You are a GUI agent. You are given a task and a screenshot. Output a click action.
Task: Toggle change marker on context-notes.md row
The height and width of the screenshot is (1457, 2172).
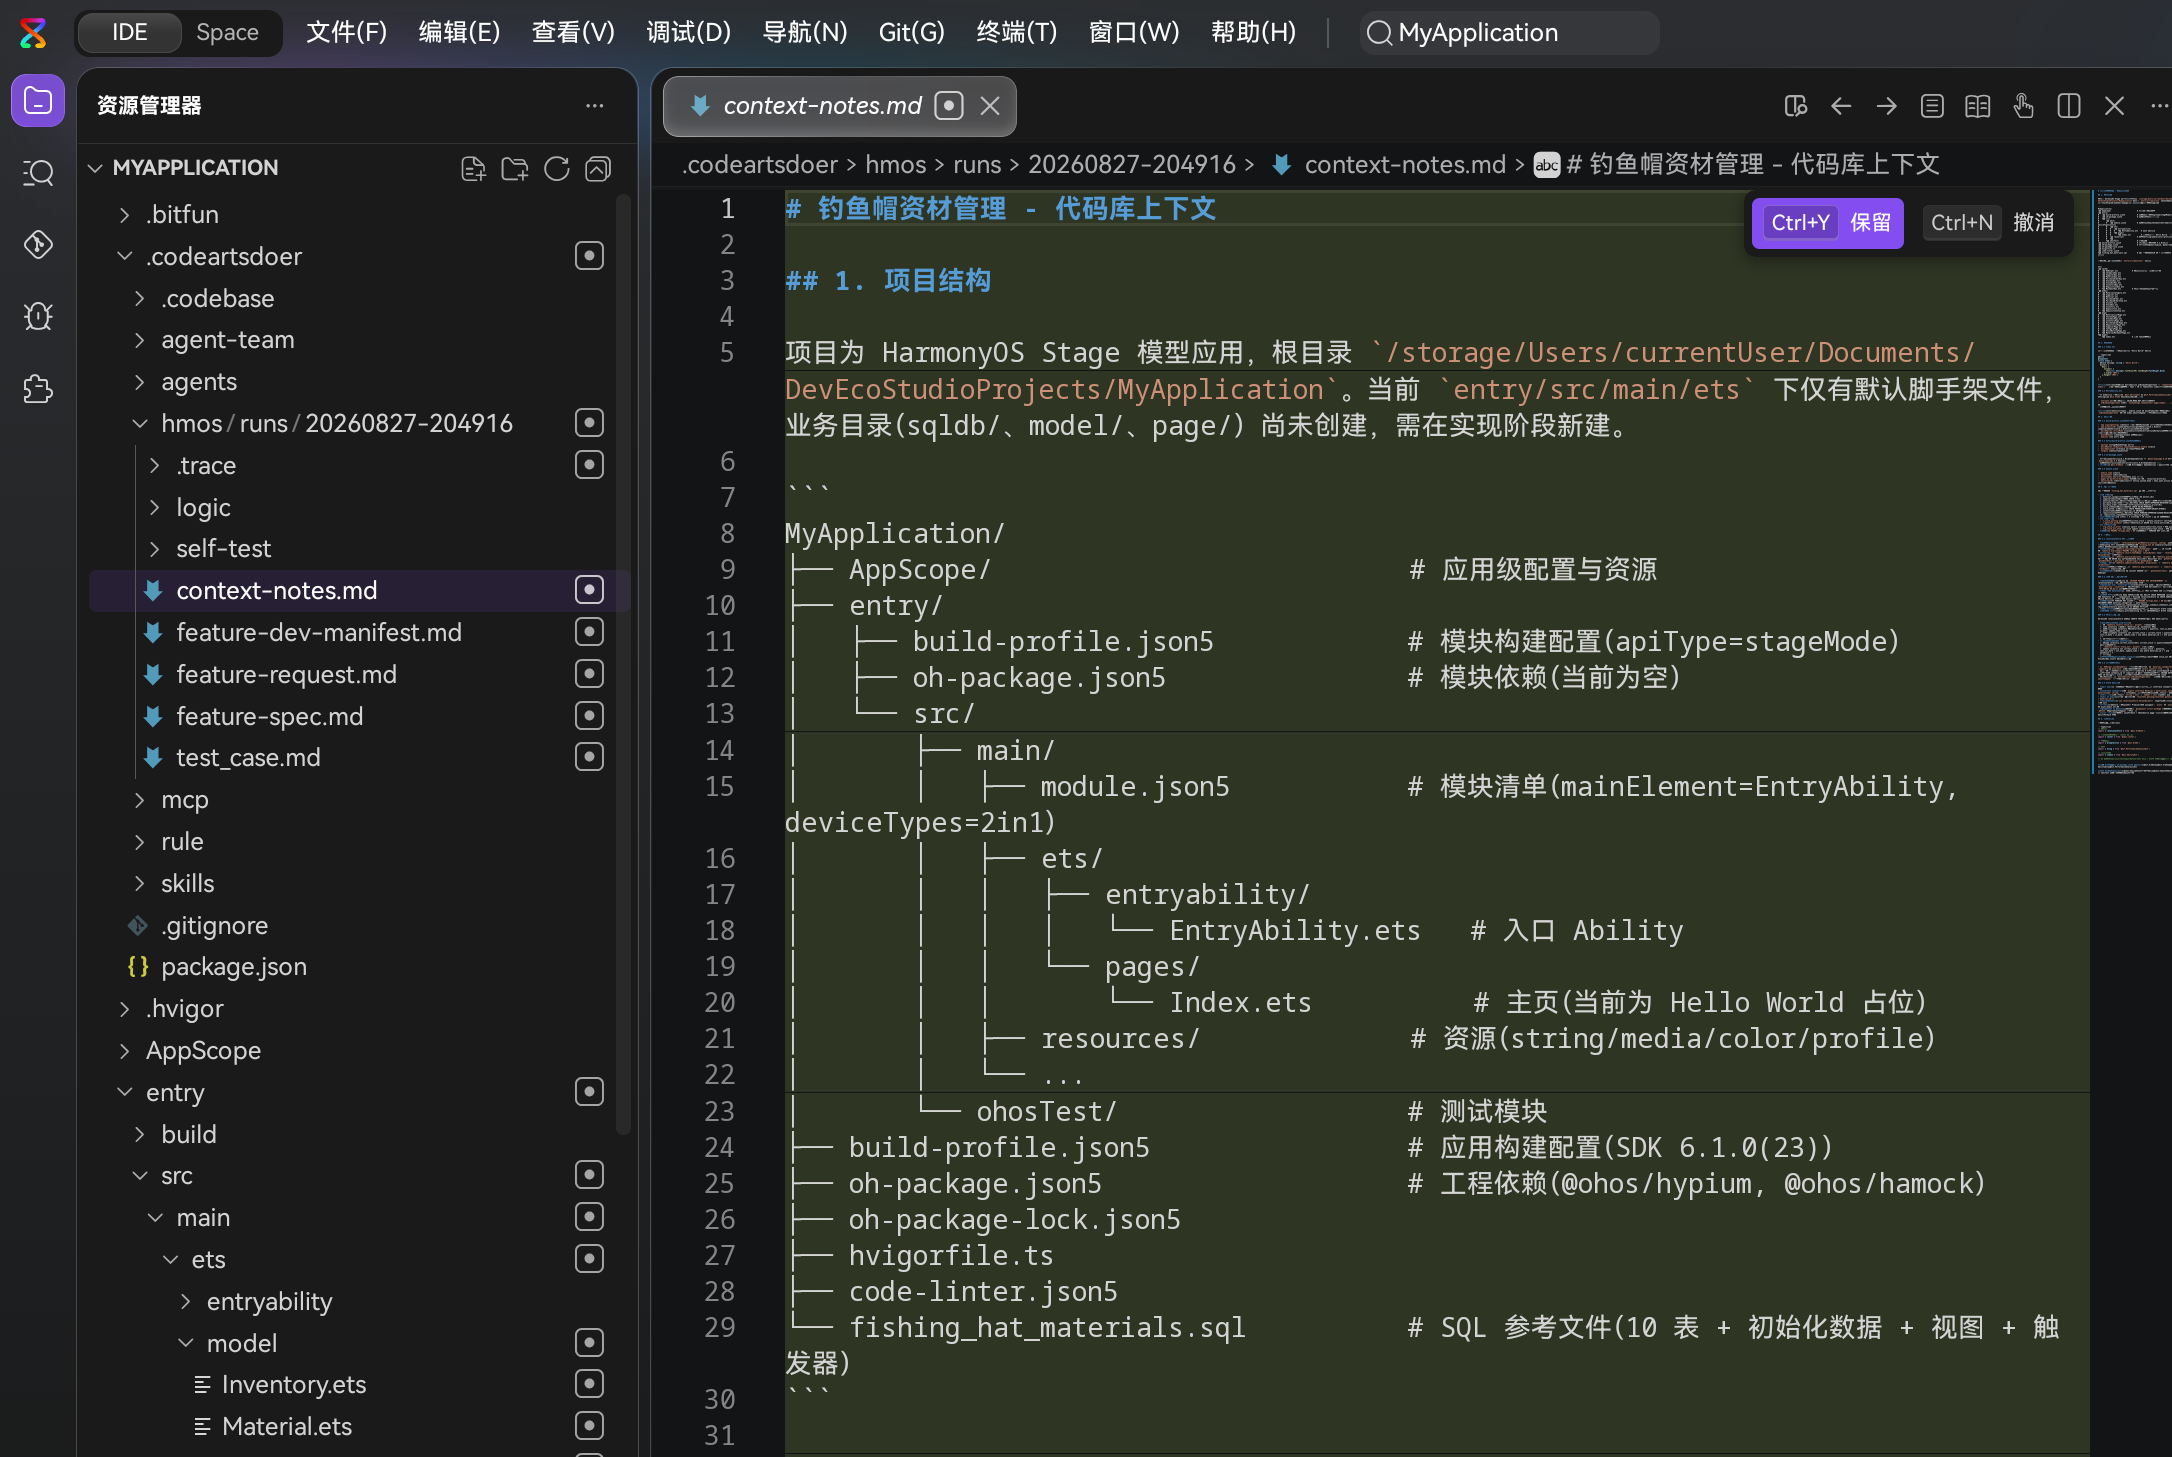pos(590,590)
